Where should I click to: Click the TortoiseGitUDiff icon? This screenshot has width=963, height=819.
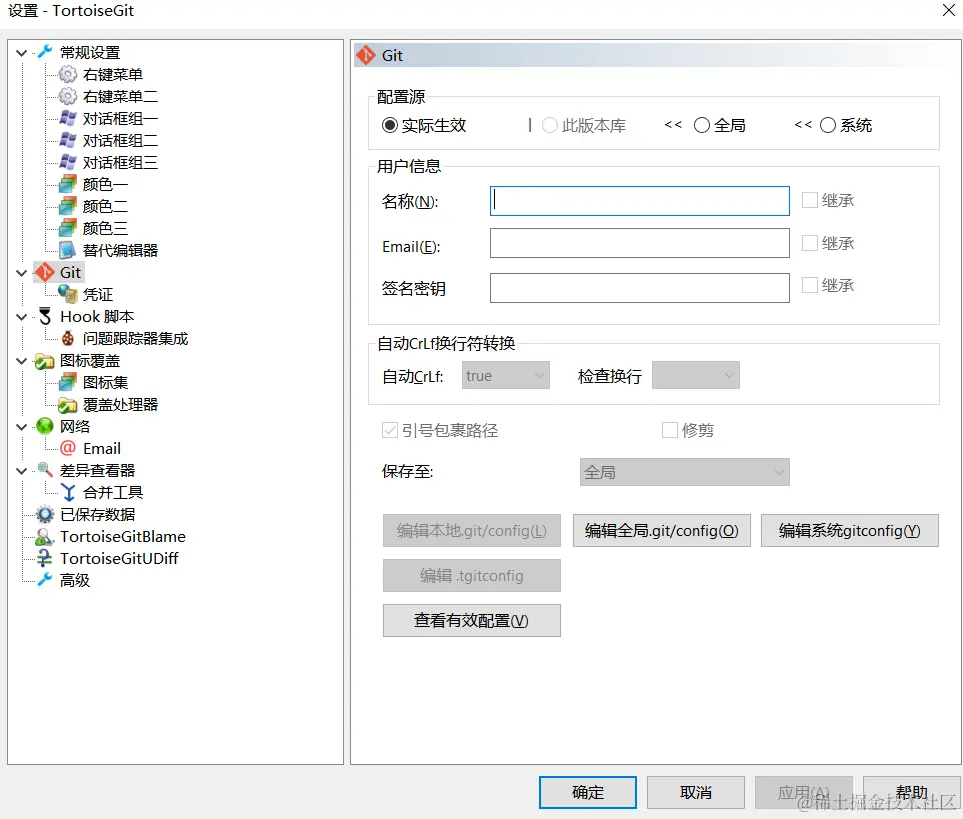[45, 558]
